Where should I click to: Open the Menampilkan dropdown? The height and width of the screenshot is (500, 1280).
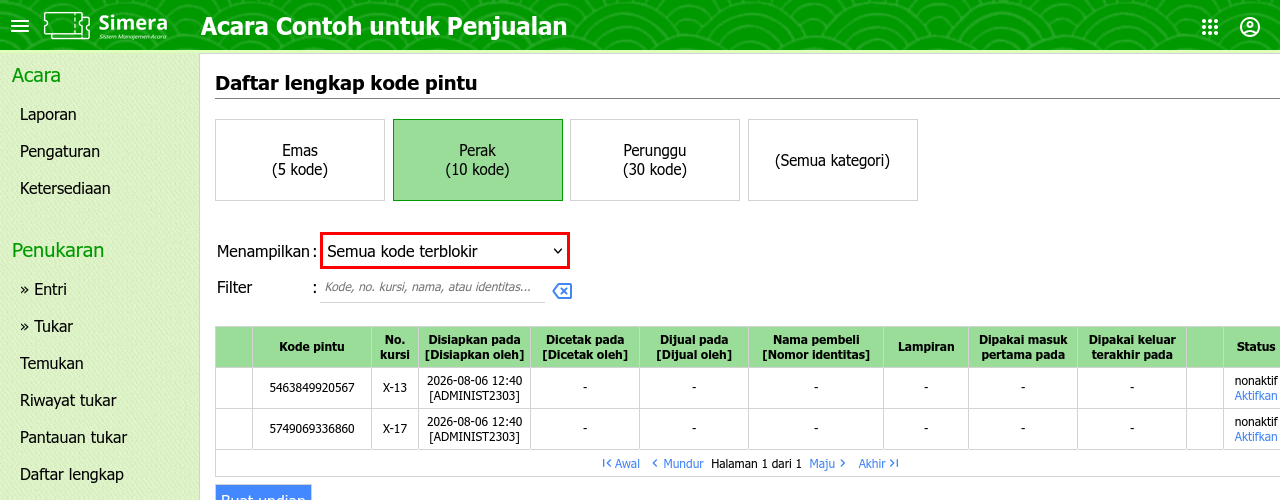(445, 251)
